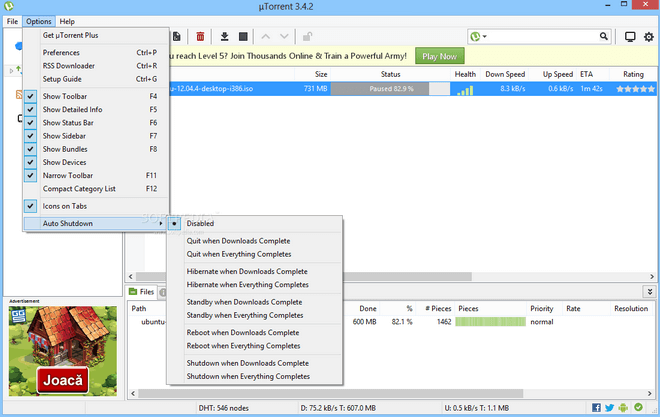Click the Start Torrent download arrow icon
Image resolution: width=660 pixels, height=417 pixels.
pyautogui.click(x=225, y=37)
